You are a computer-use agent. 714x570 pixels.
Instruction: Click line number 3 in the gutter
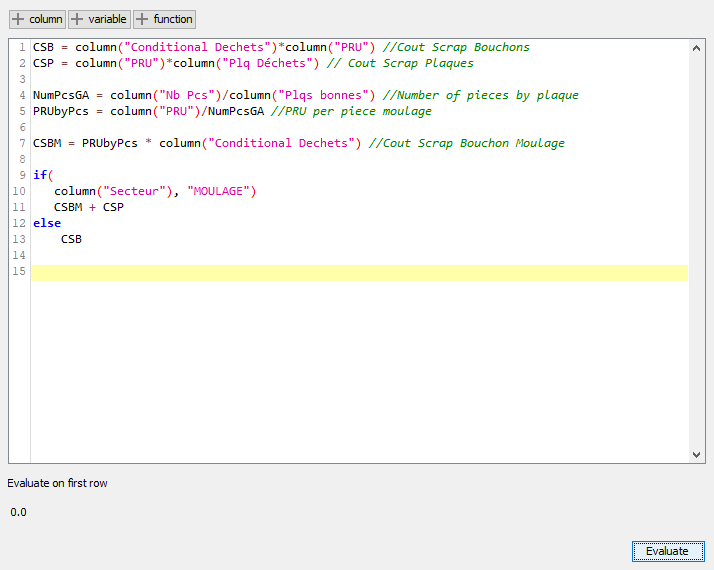(x=22, y=79)
